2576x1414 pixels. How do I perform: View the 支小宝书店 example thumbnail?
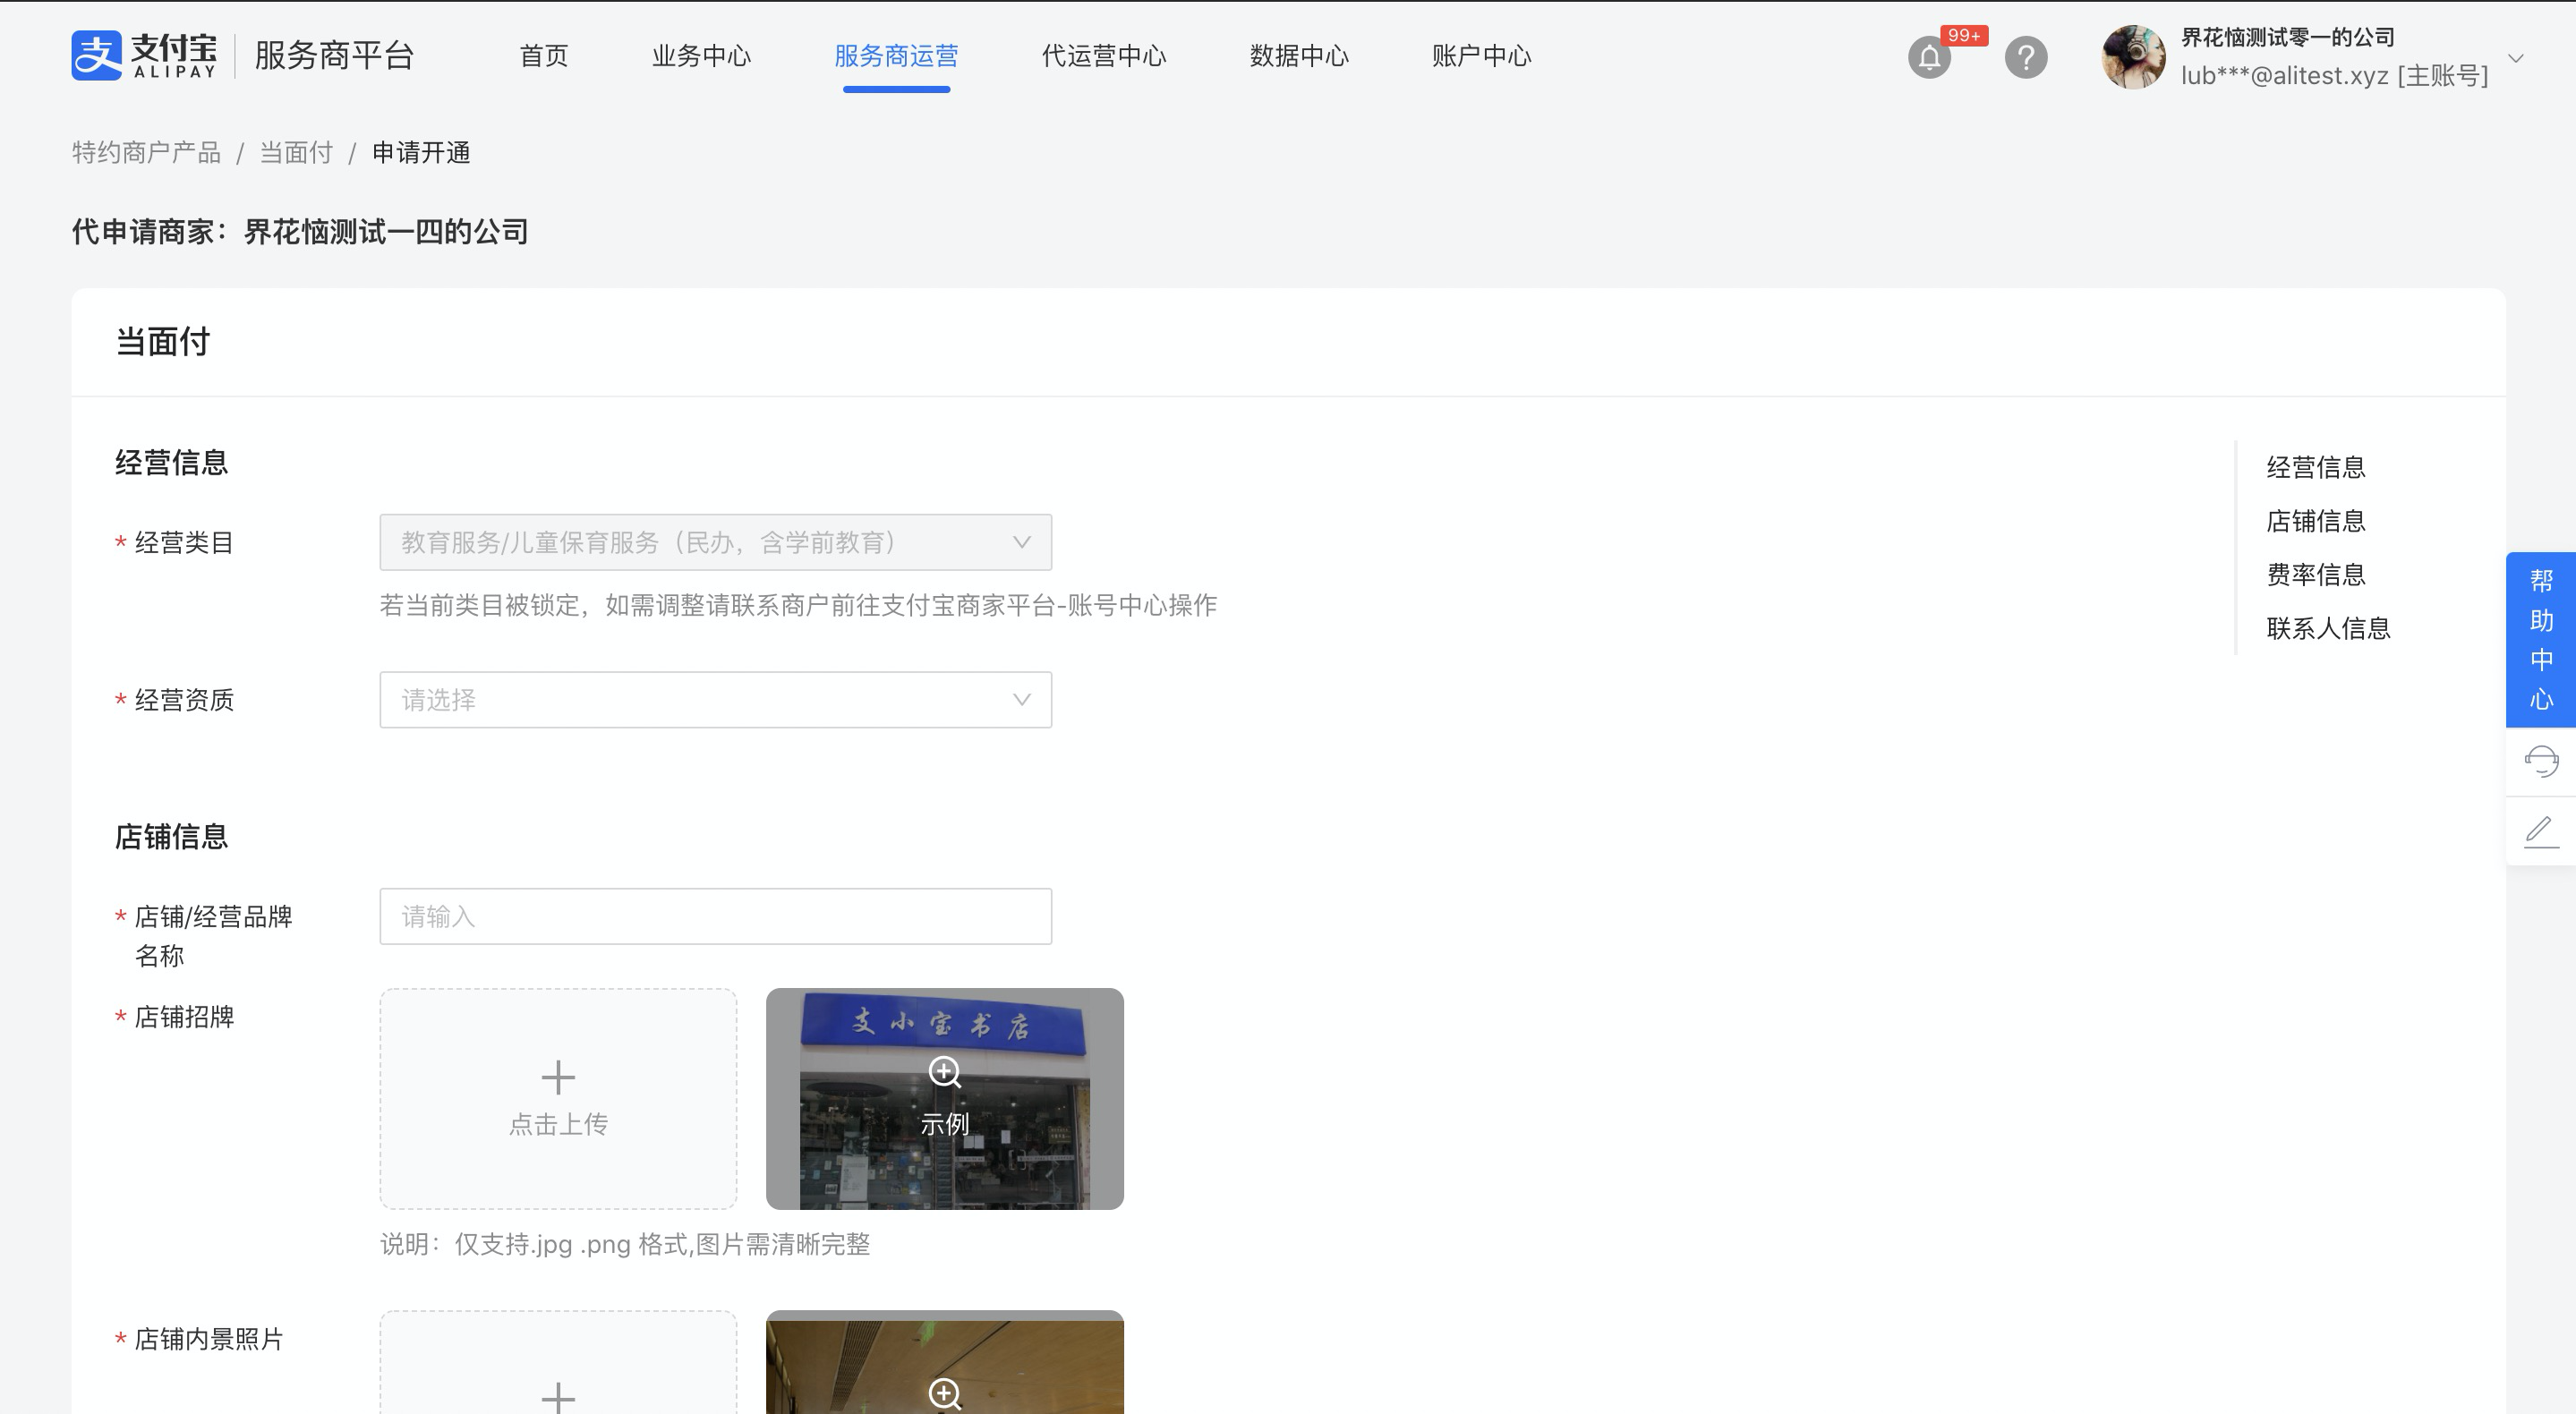945,1099
